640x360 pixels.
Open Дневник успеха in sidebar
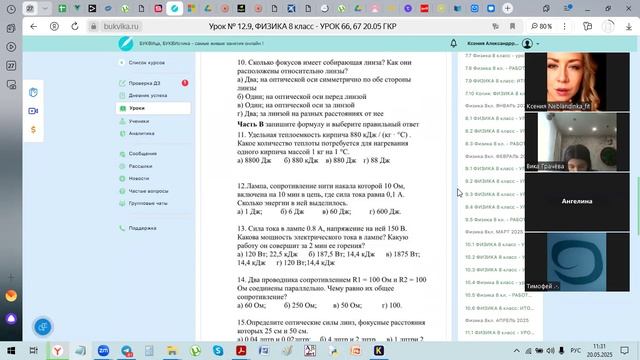(148, 96)
